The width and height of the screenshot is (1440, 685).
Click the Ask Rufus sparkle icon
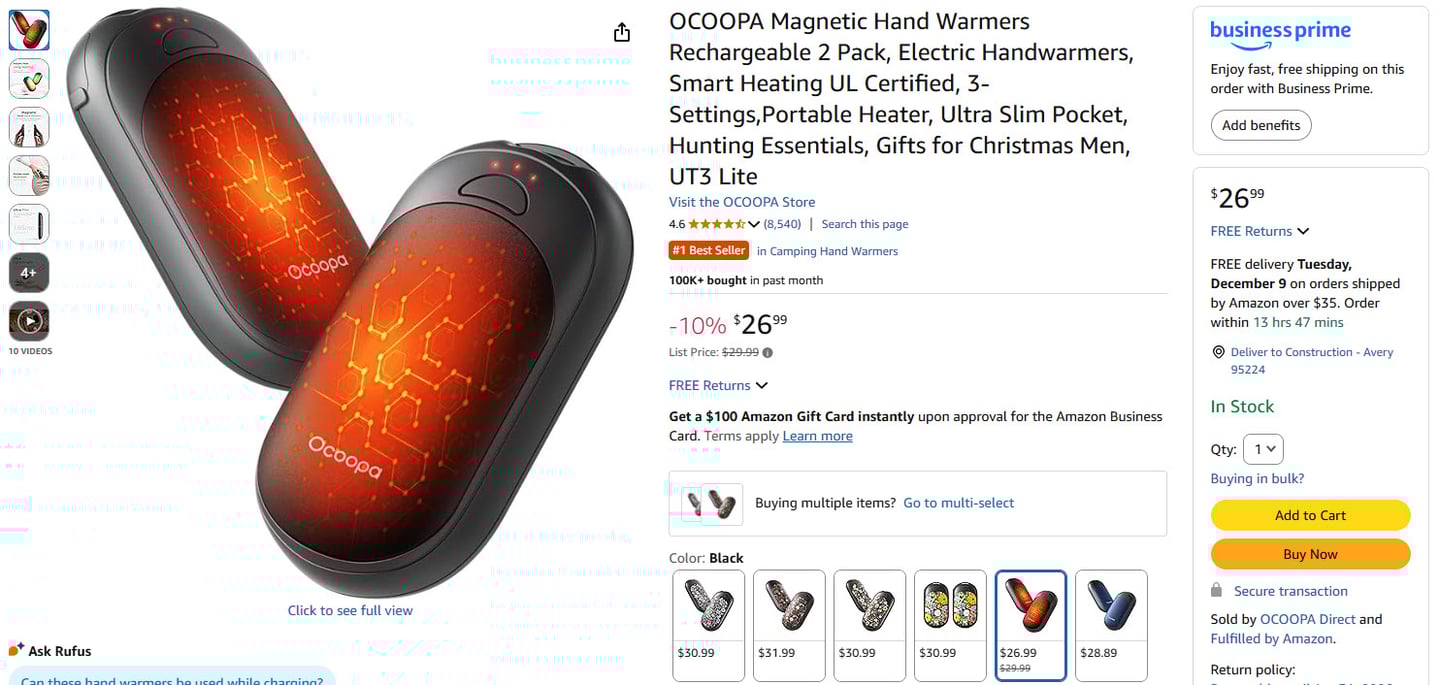pos(16,650)
